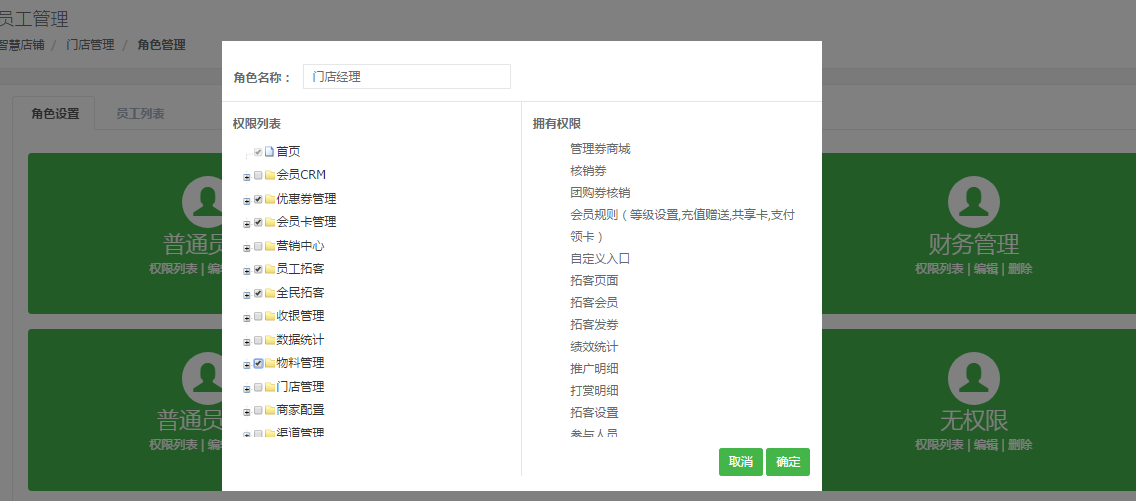Click the folder icon of 会员CRM
The width and height of the screenshot is (1136, 501).
click(270, 175)
